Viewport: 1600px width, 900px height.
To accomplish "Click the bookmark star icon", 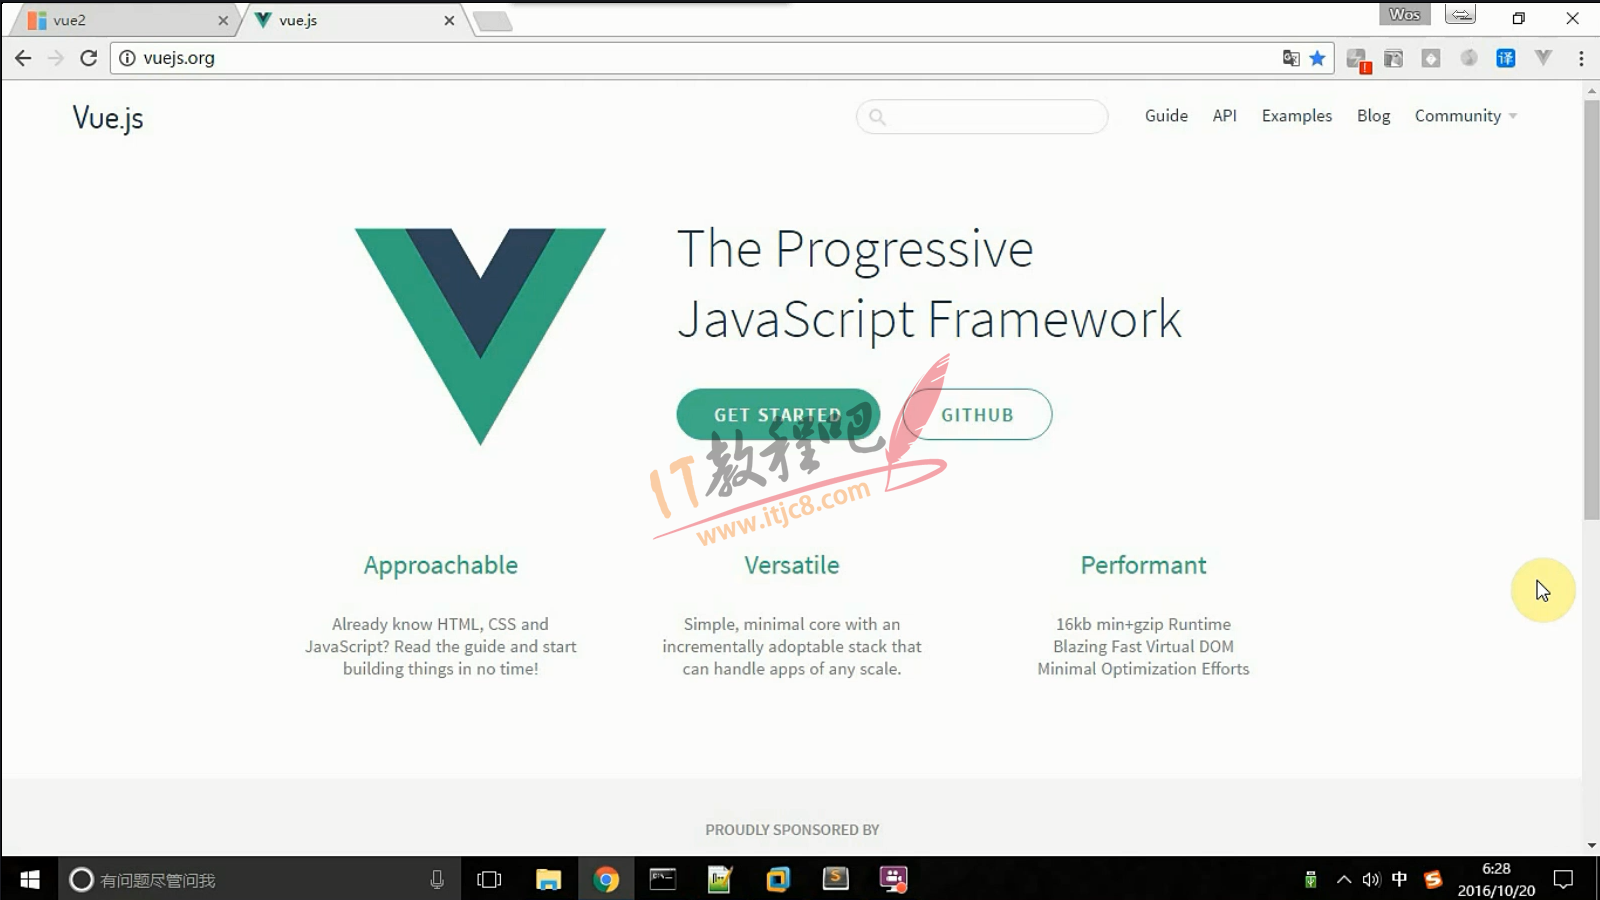I will (x=1318, y=58).
